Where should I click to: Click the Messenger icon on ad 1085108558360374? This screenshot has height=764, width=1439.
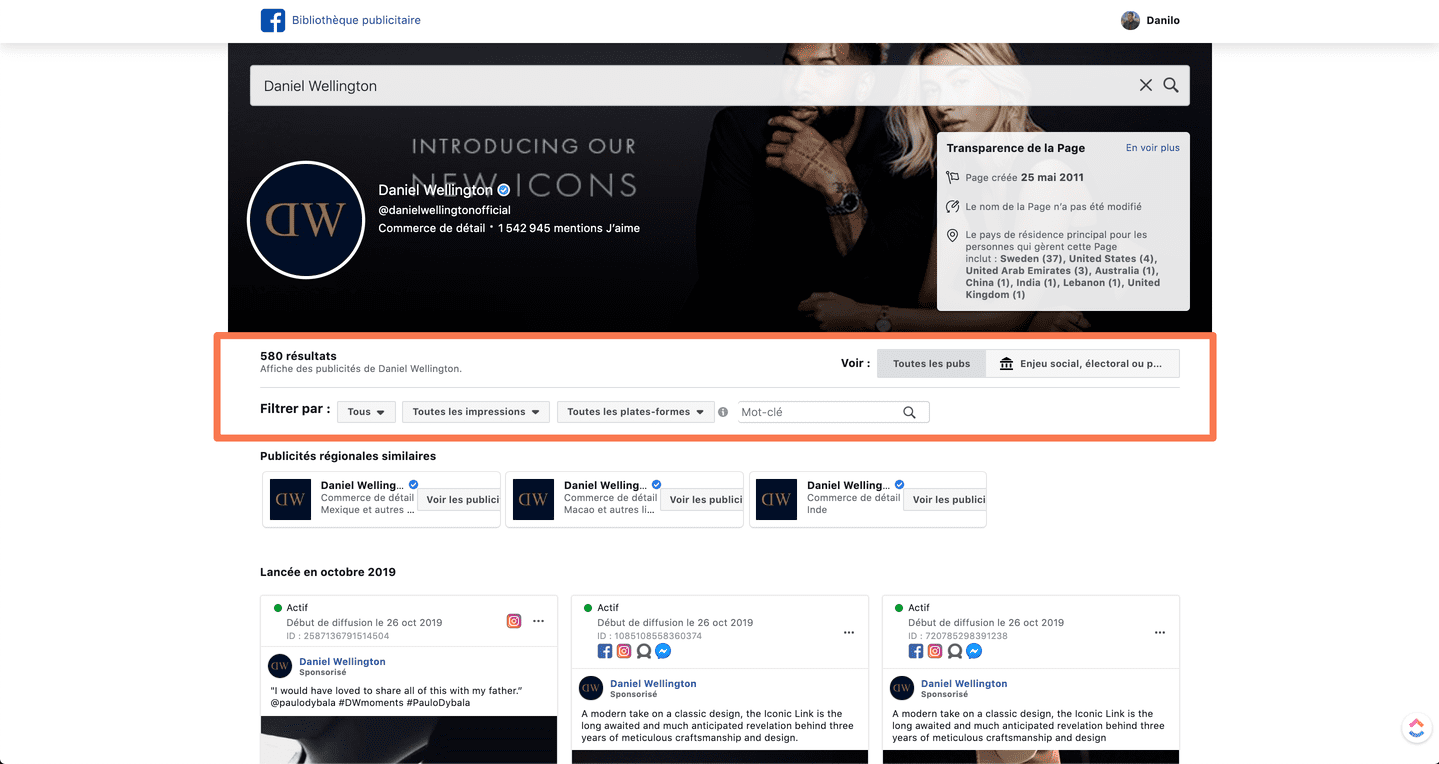pos(663,651)
